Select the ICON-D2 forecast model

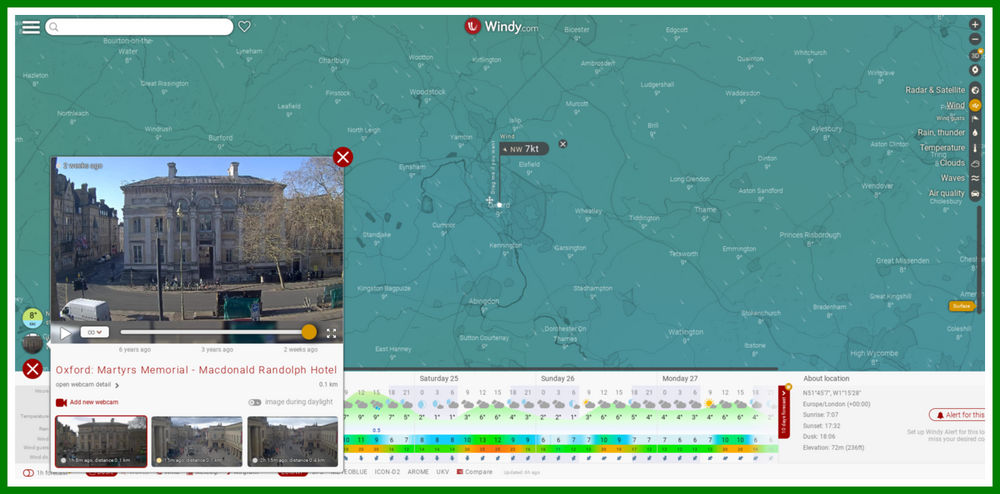[x=387, y=472]
